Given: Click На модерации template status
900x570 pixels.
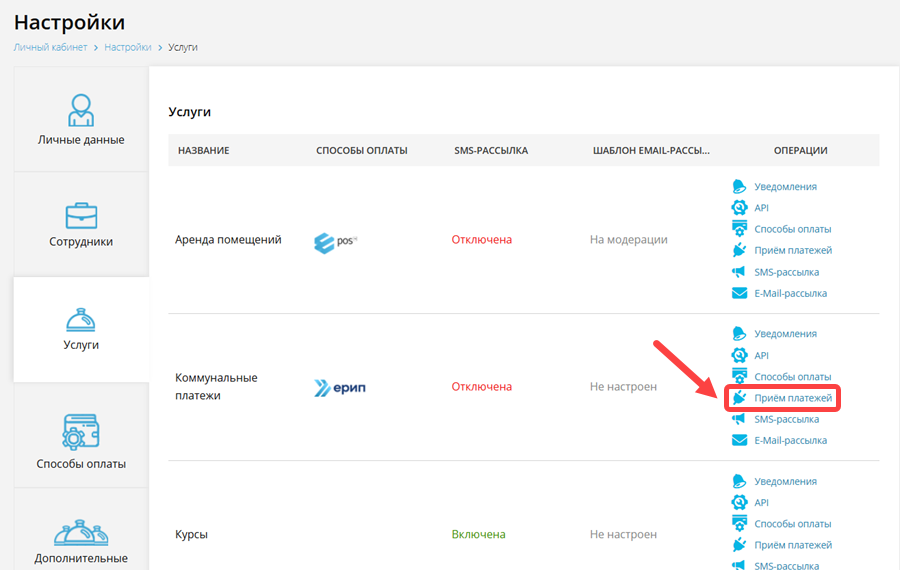Looking at the screenshot, I should pos(629,239).
